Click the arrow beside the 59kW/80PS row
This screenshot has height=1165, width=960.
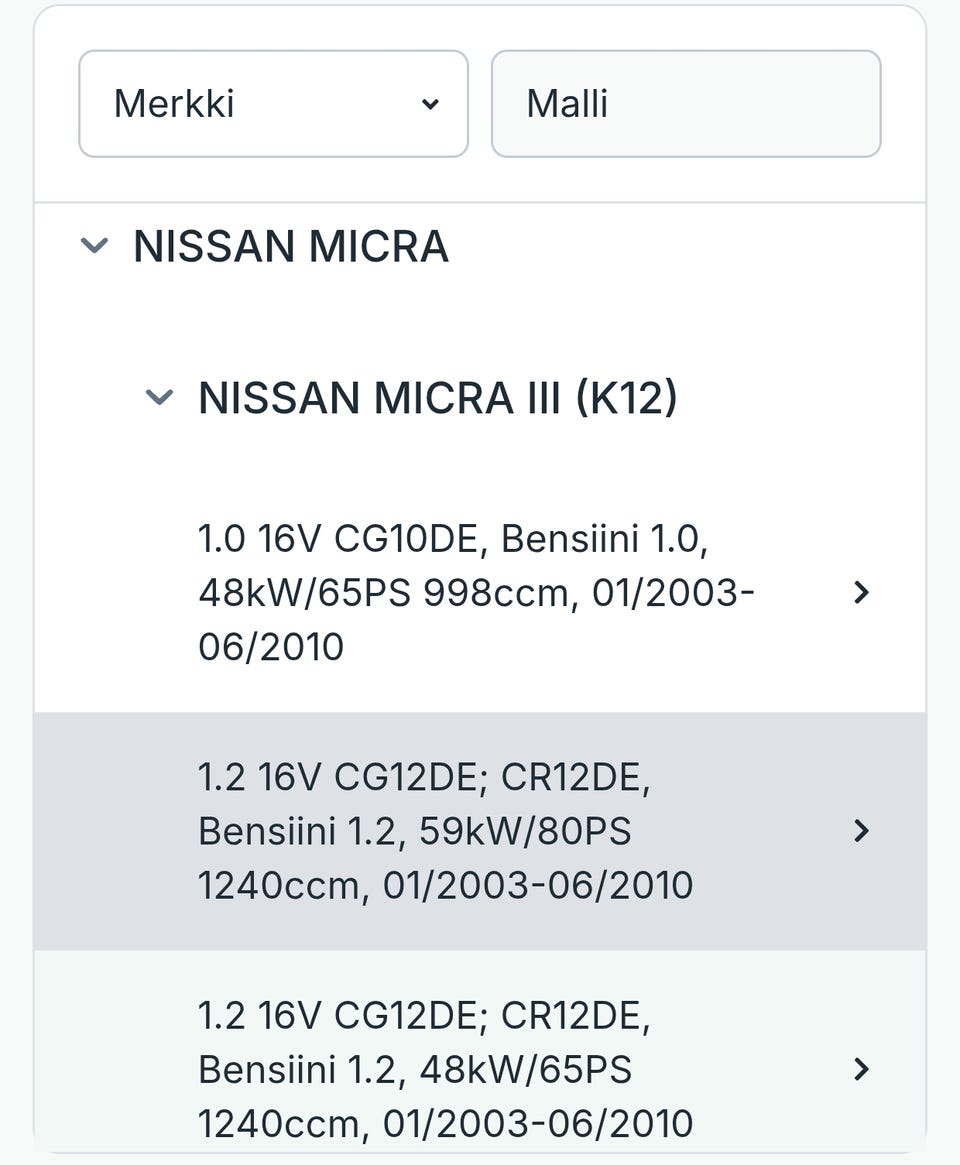[x=861, y=831]
